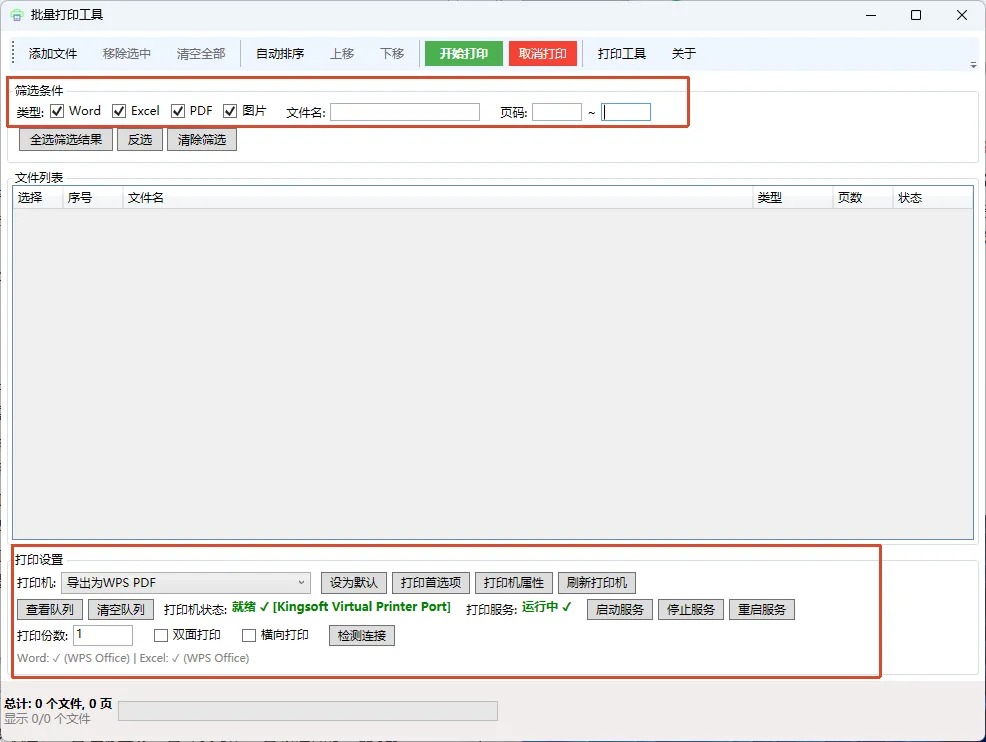Click the 全选筛选结果 button
This screenshot has height=742, width=986.
pyautogui.click(x=66, y=140)
